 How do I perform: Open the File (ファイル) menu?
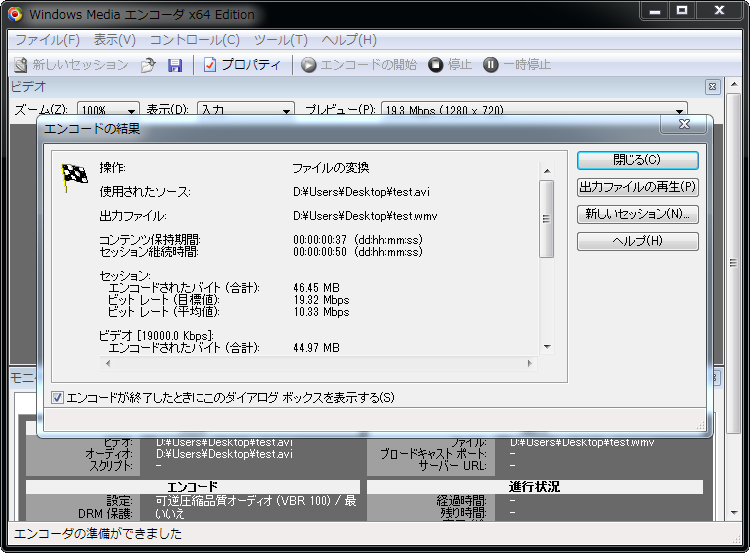[47, 40]
